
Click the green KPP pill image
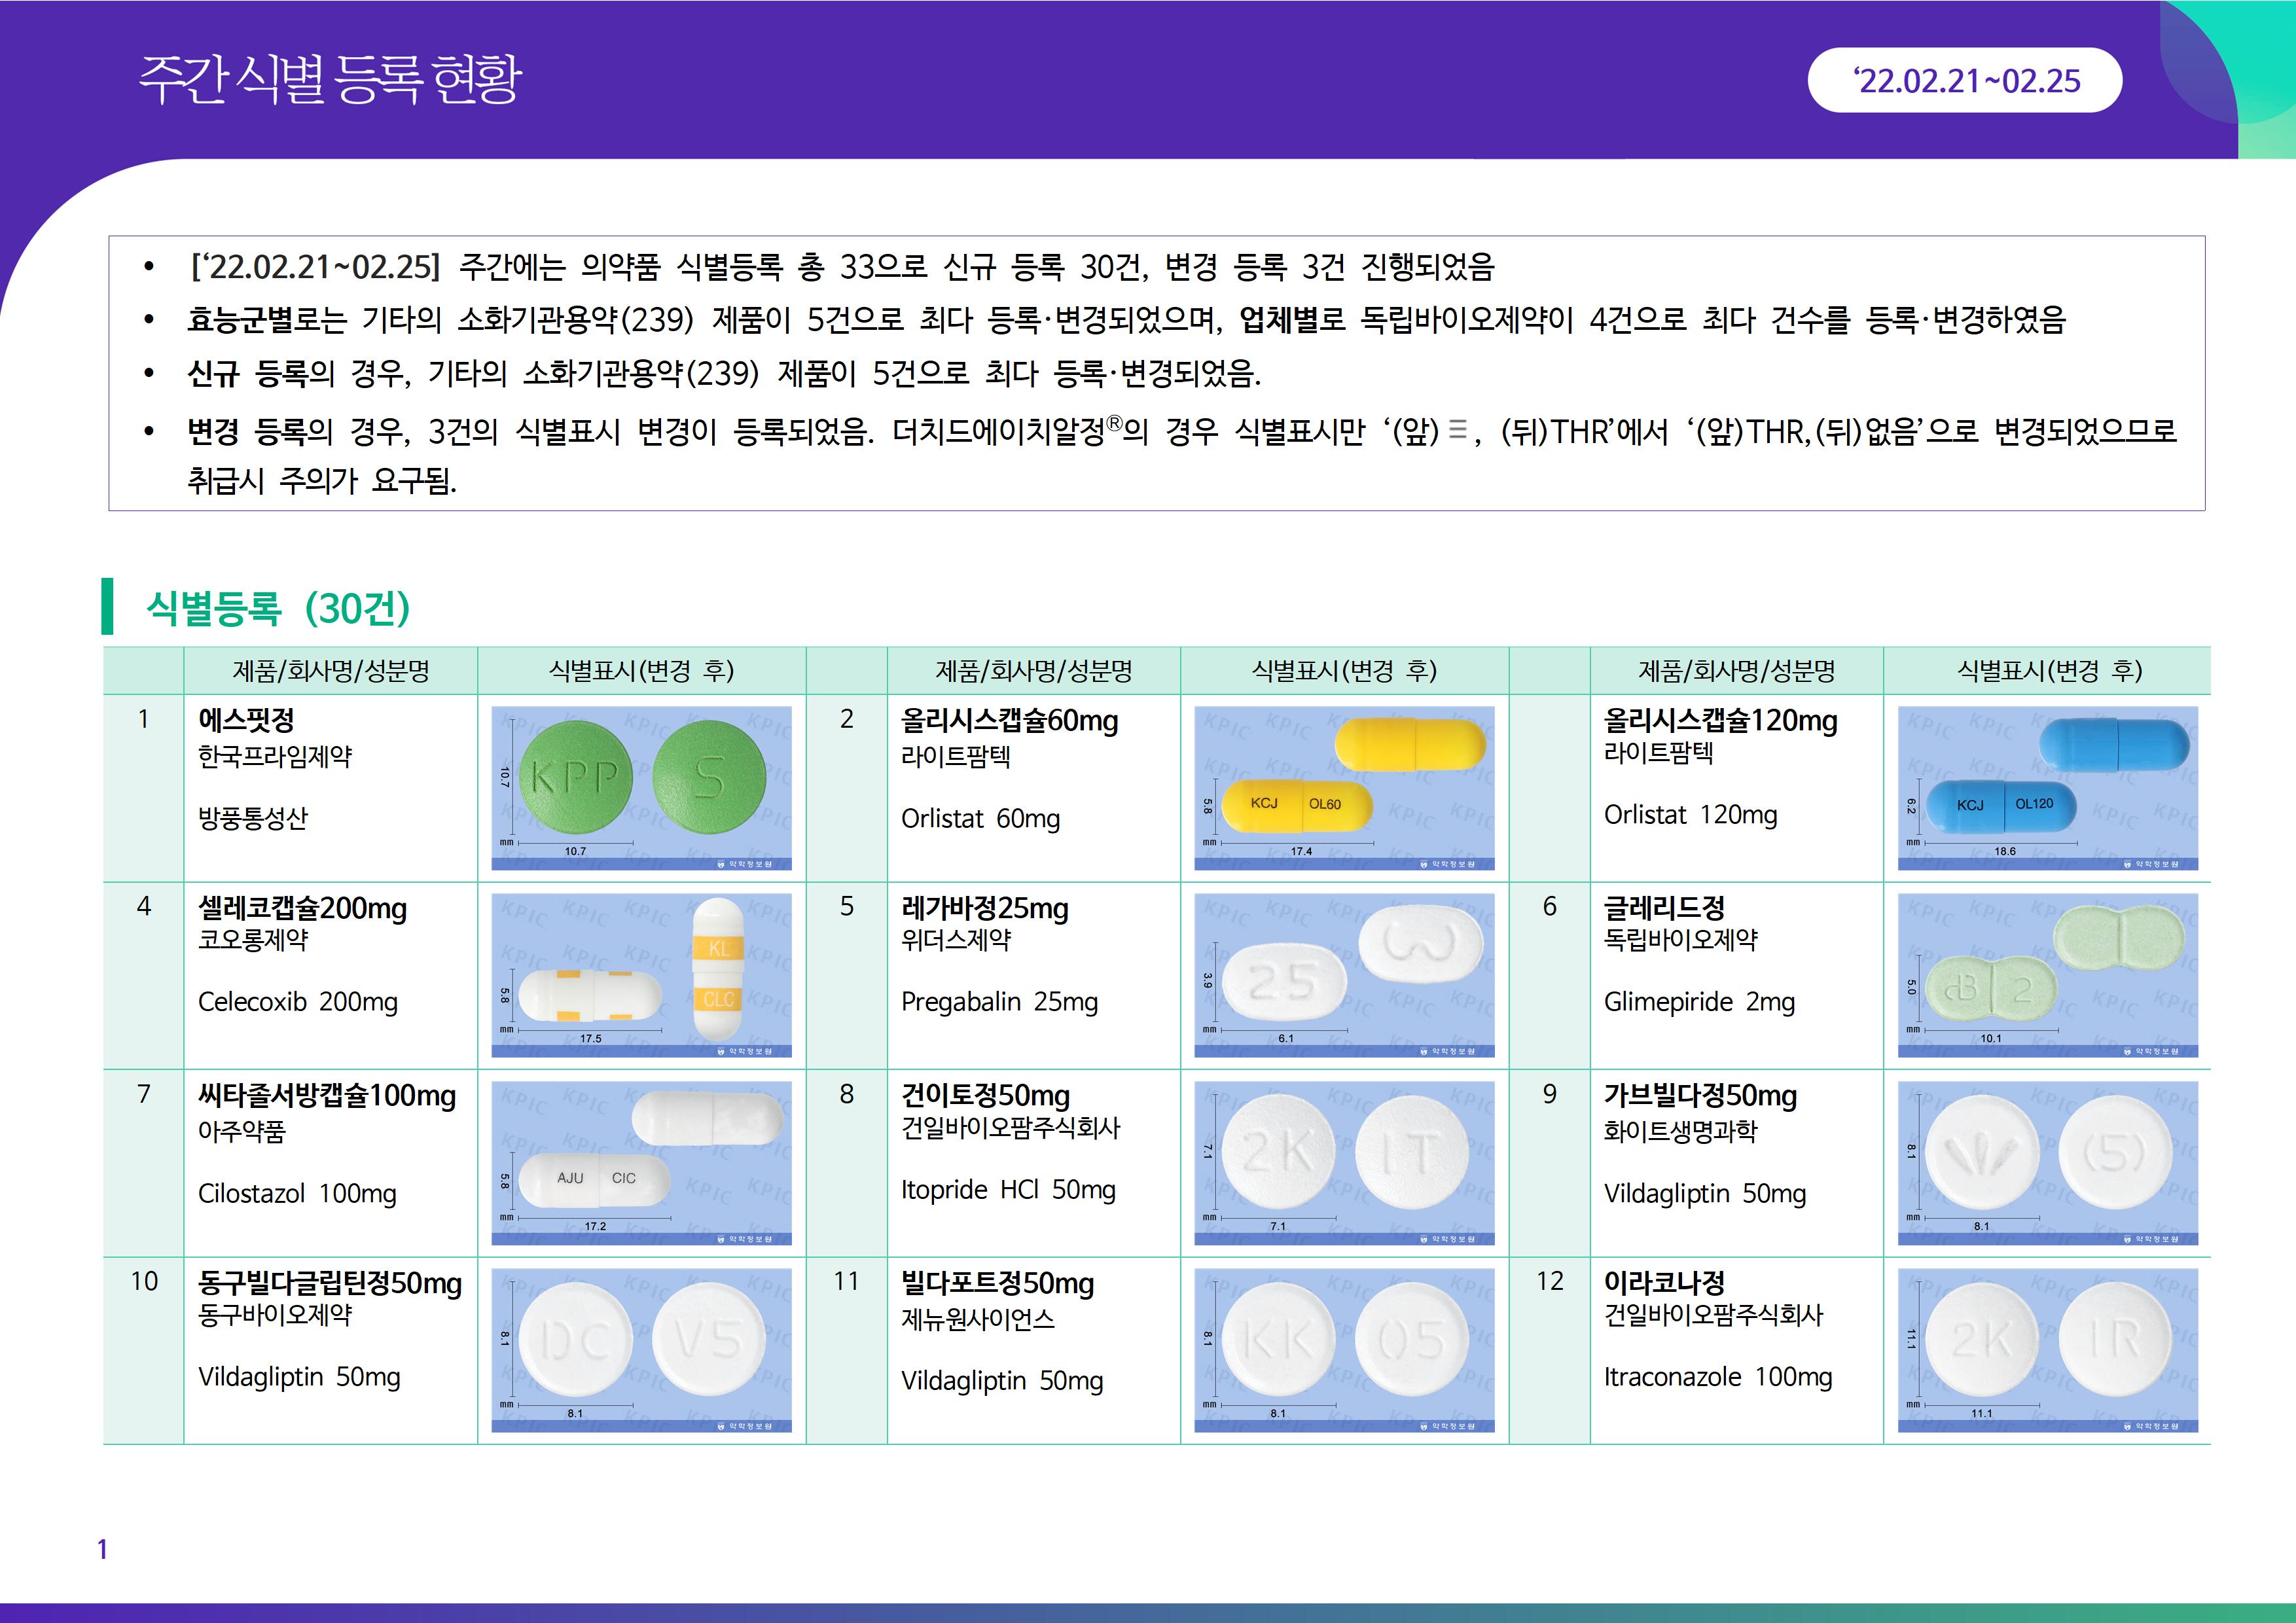pos(641,787)
